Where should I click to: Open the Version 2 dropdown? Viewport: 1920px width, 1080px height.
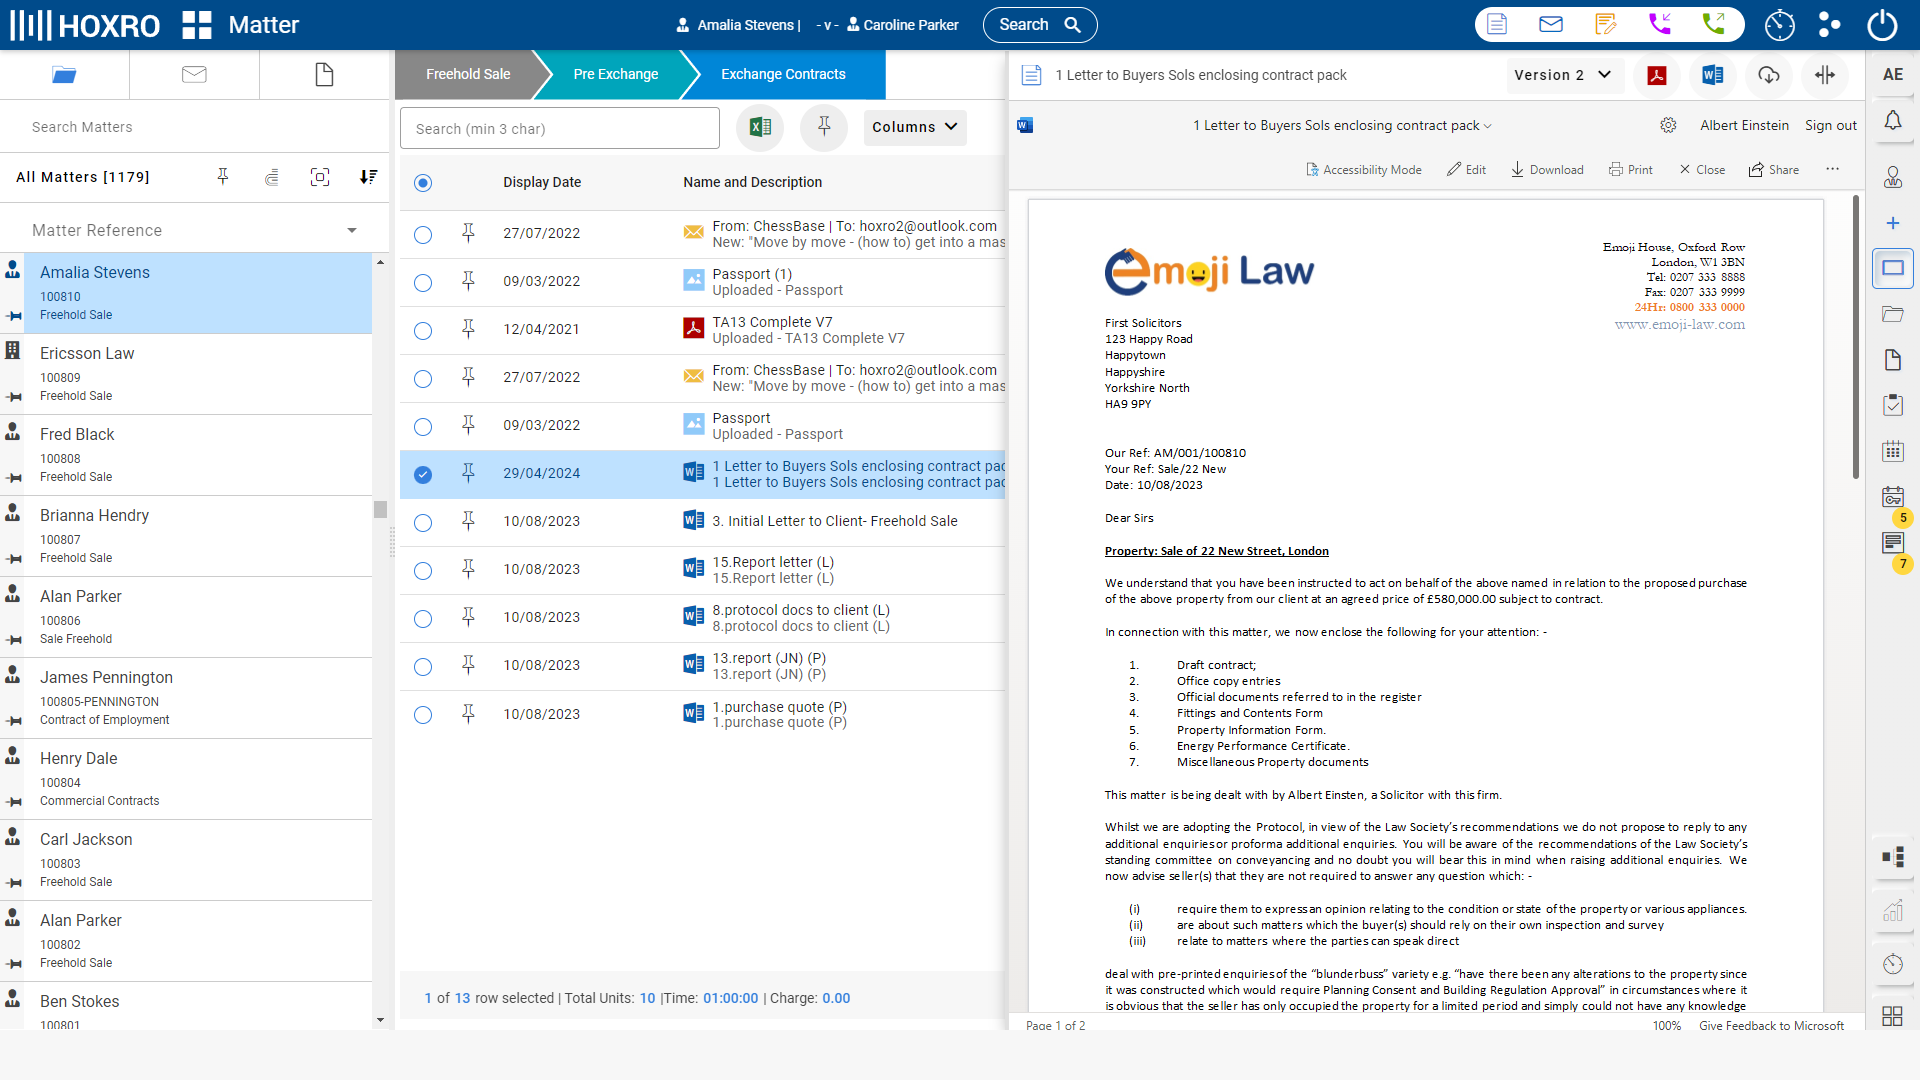1563,75
